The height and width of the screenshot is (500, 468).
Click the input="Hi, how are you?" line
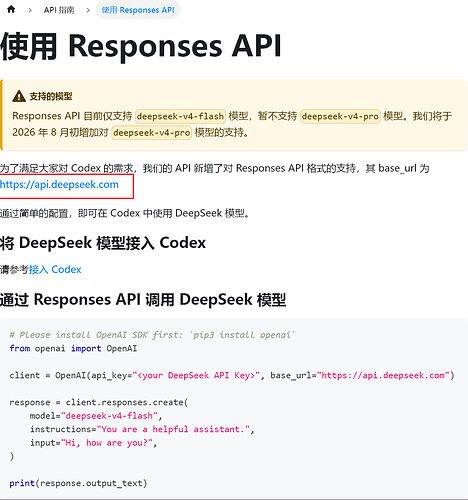pos(93,443)
